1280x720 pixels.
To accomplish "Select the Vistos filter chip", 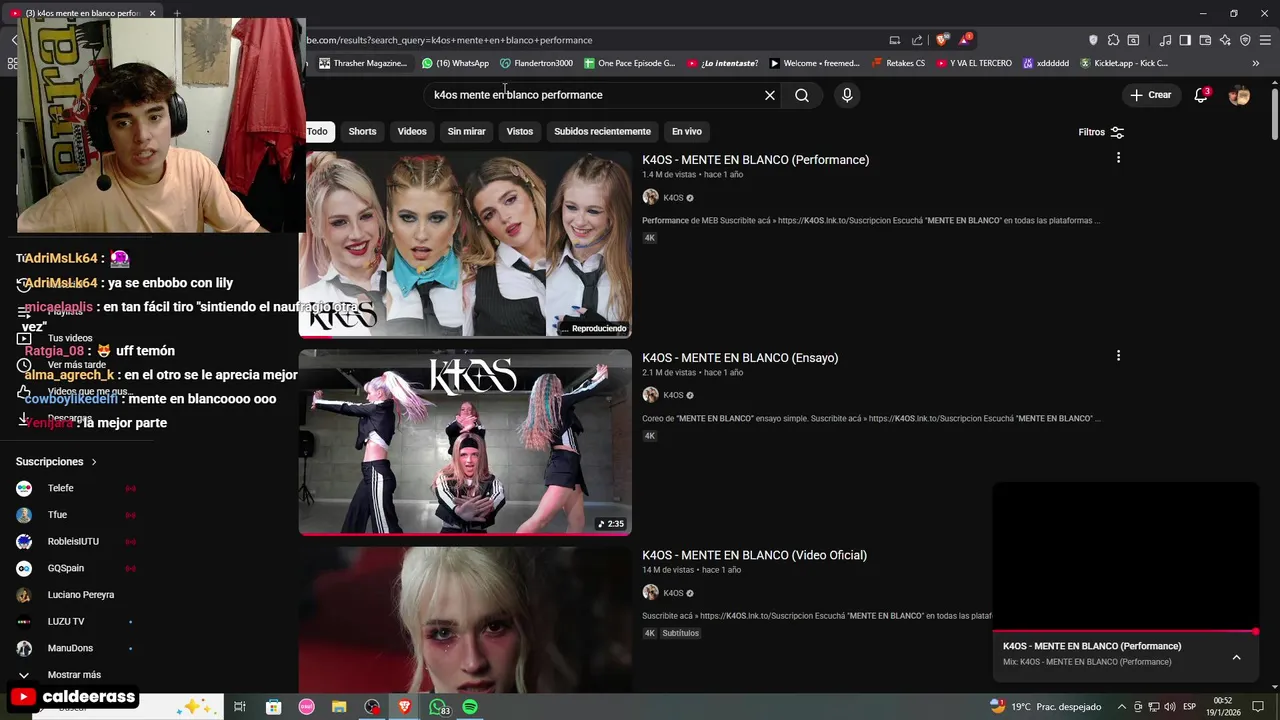I will click(520, 131).
